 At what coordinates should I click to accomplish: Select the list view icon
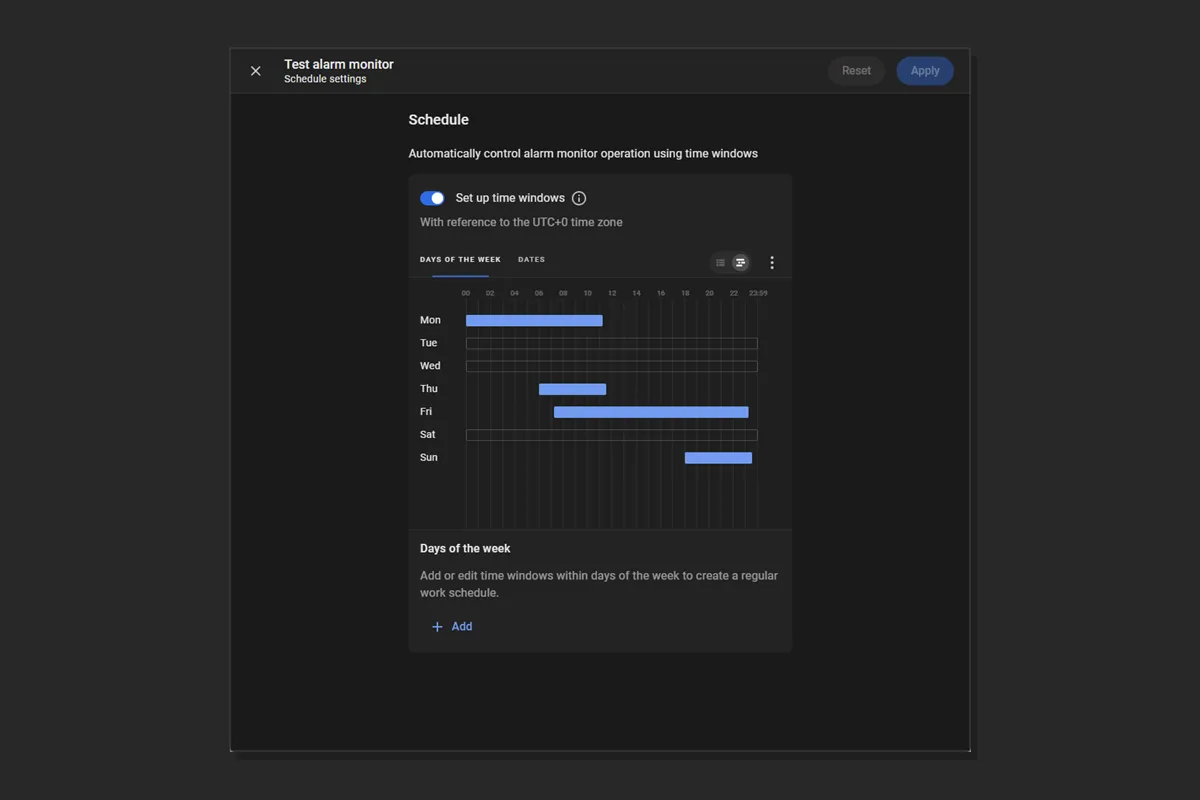720,263
